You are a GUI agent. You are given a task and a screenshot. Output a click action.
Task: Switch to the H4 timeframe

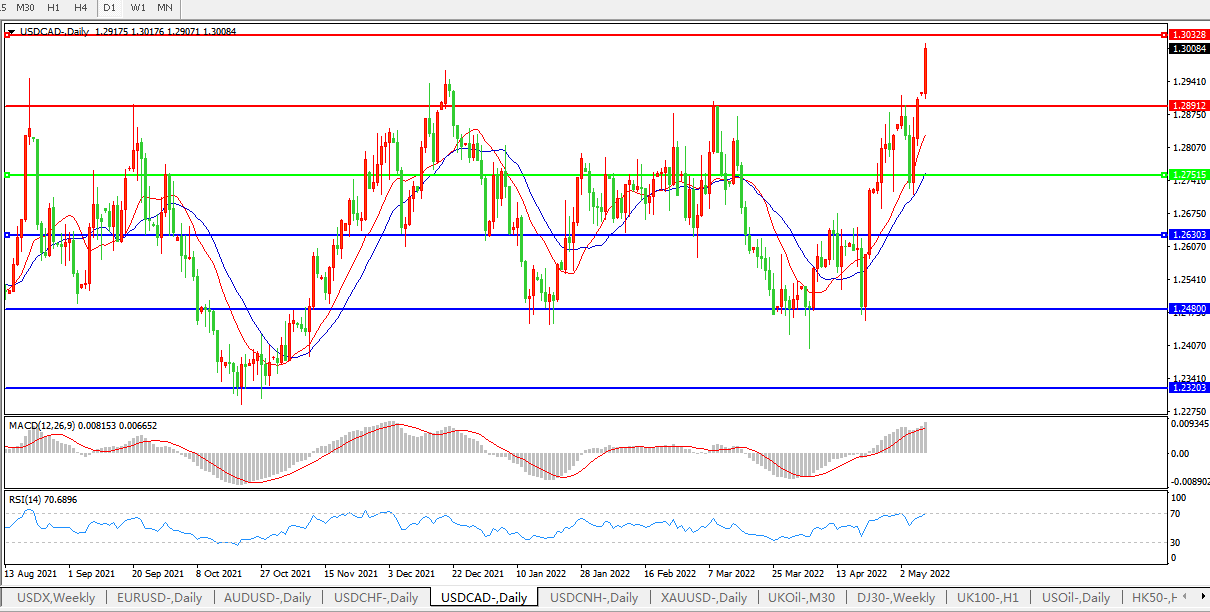[80, 8]
